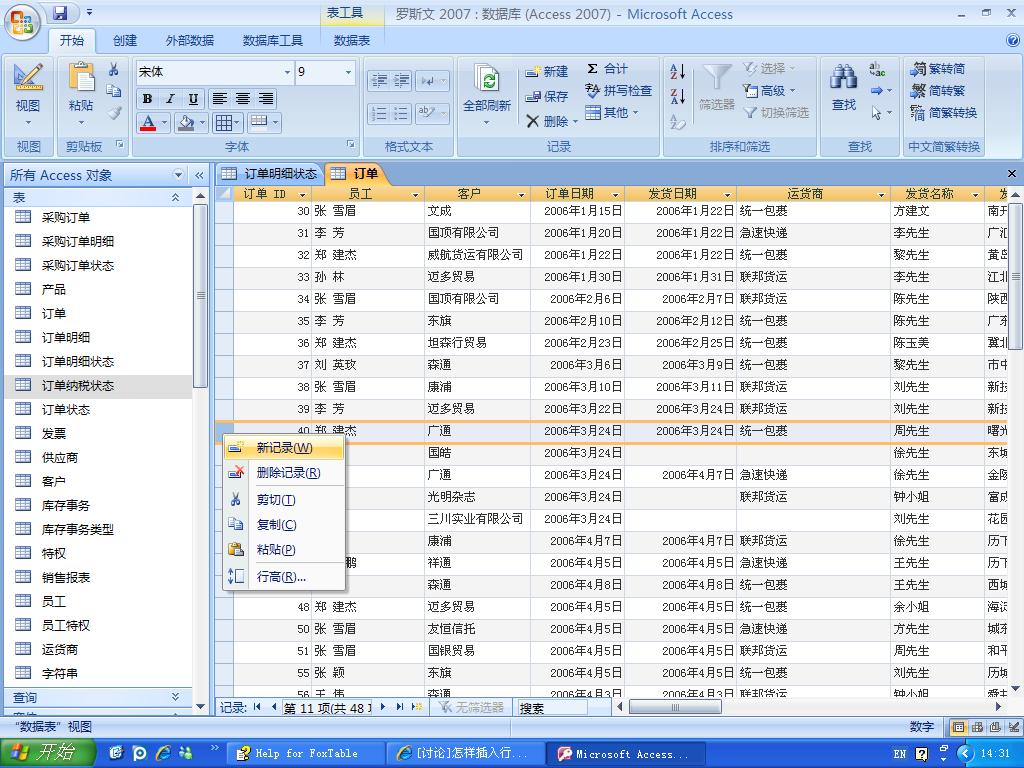Click the copy icon in clipboard group
Screen dimensions: 1024x768
point(114,91)
